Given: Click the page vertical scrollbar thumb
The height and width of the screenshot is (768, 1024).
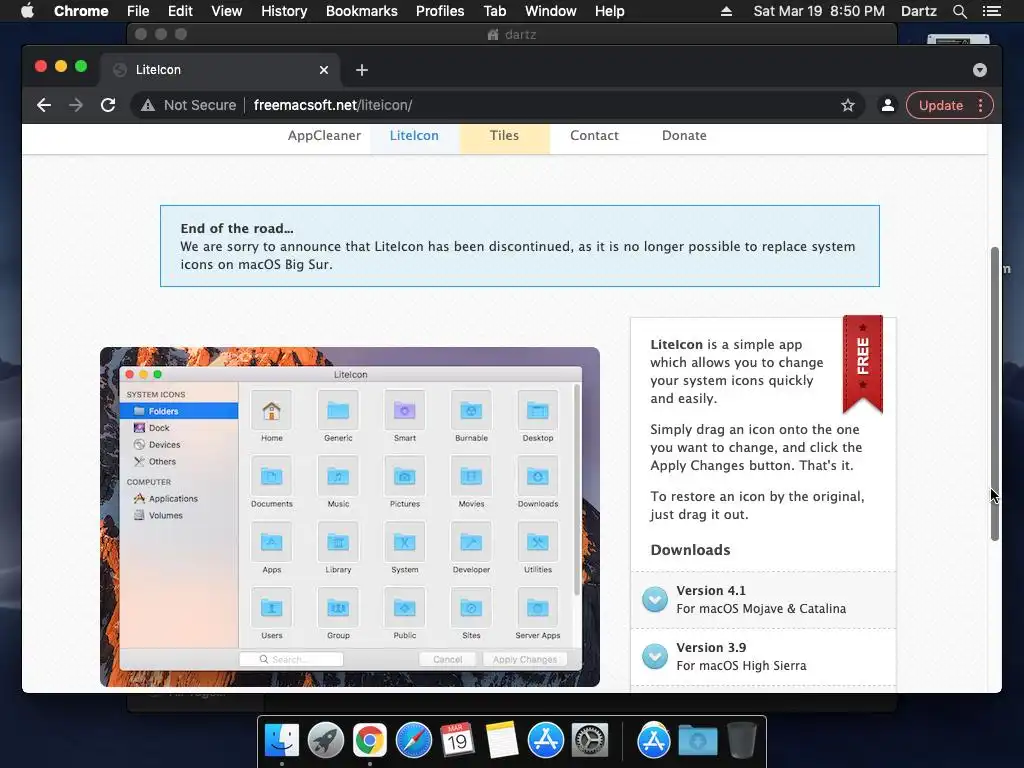Looking at the screenshot, I should (995, 394).
